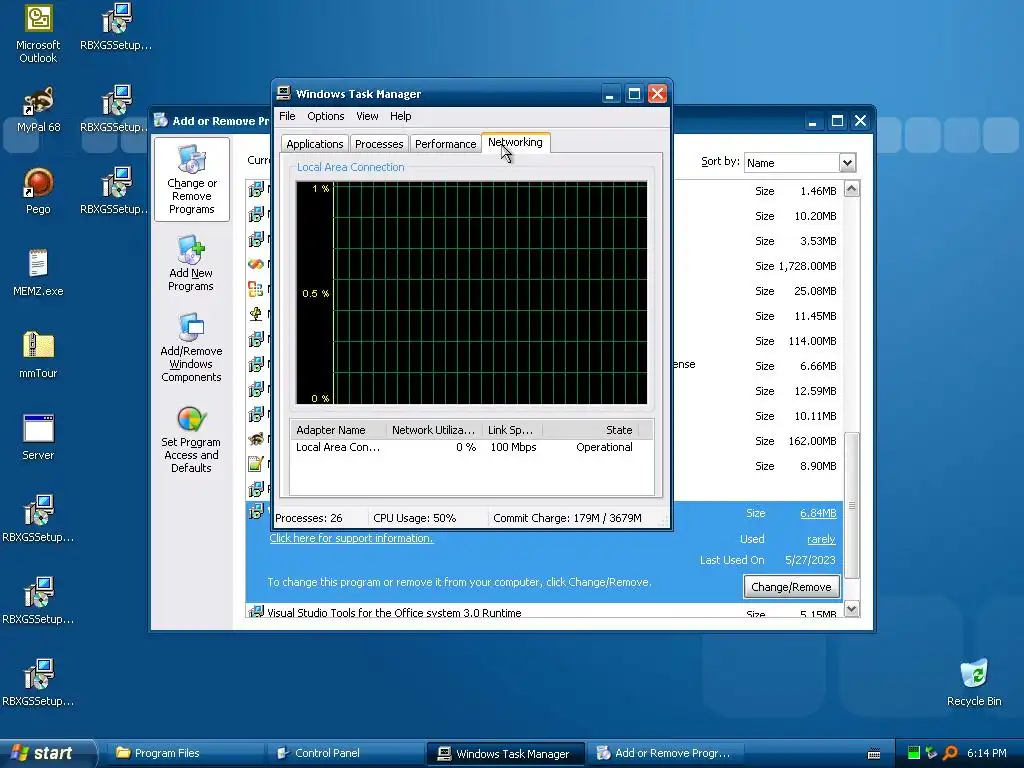Image resolution: width=1024 pixels, height=768 pixels.
Task: Open MyPal 68 desktop shortcut
Action: [38, 110]
